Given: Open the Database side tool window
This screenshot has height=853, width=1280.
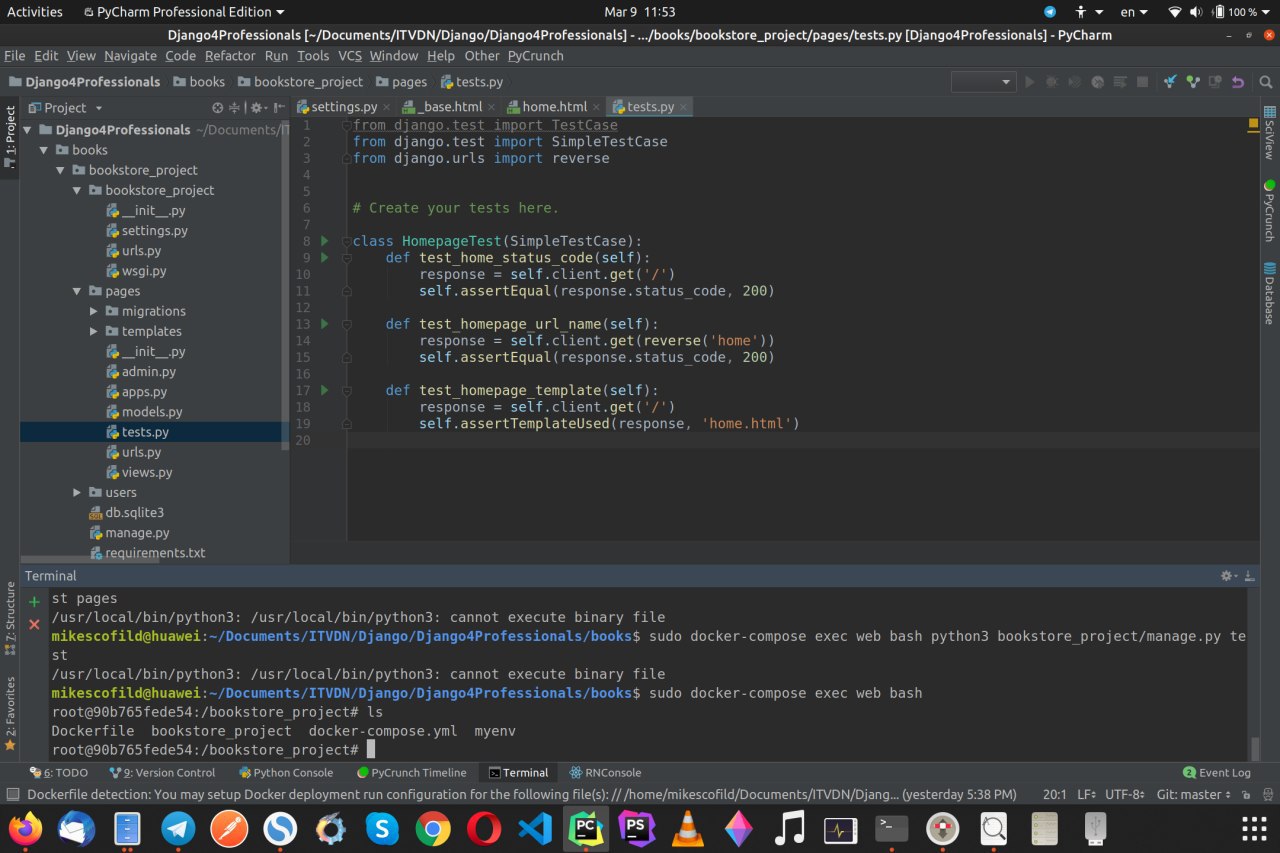Looking at the screenshot, I should click(x=1270, y=293).
